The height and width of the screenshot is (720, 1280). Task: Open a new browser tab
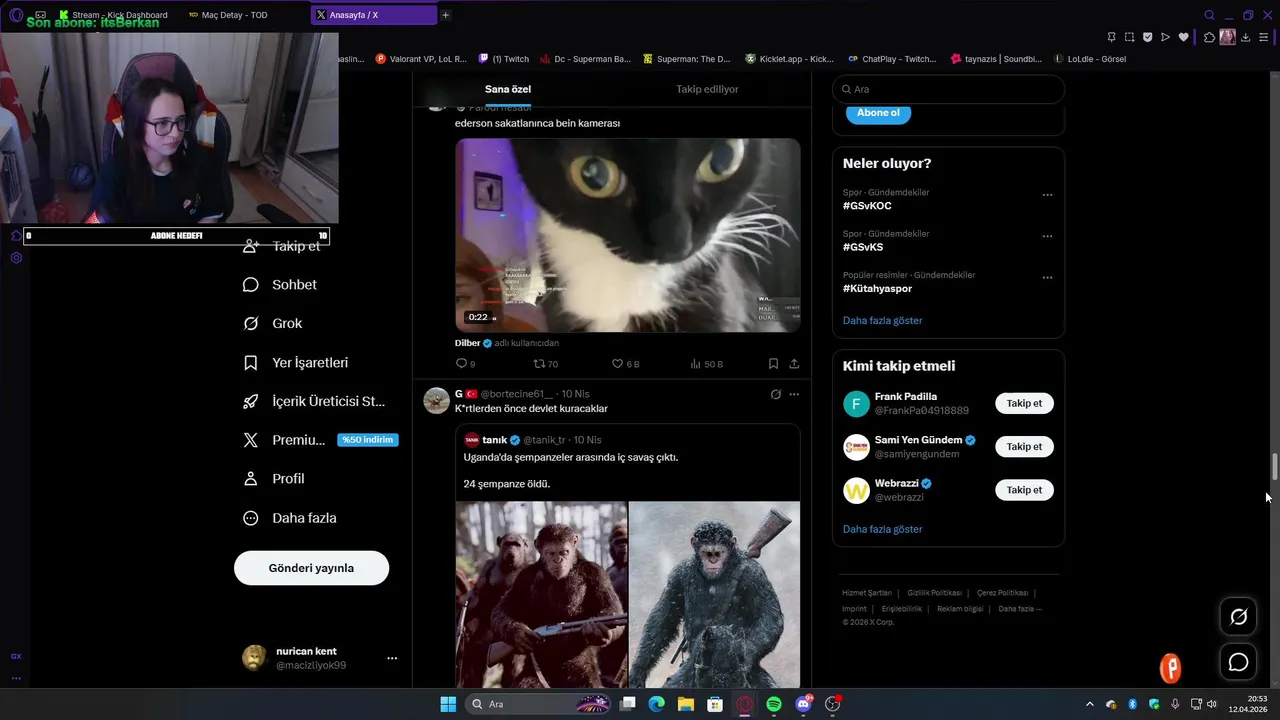point(445,15)
